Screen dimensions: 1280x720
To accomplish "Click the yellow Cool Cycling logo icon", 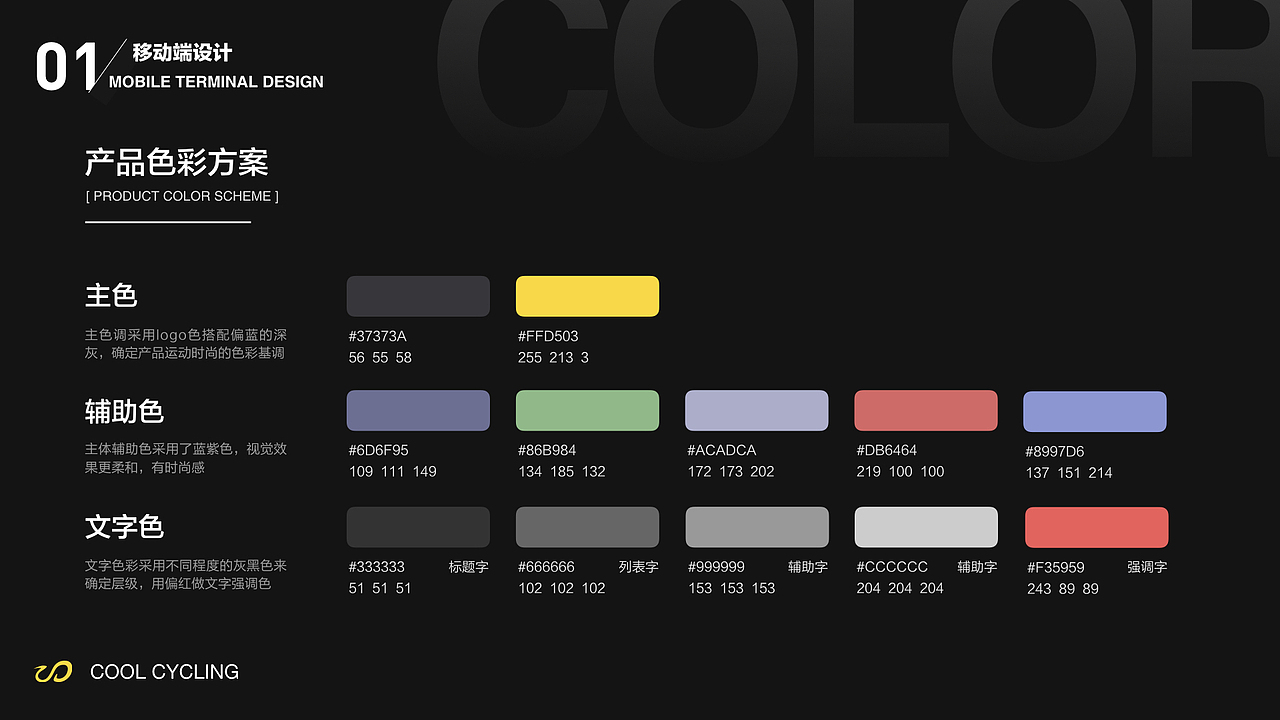I will [54, 672].
